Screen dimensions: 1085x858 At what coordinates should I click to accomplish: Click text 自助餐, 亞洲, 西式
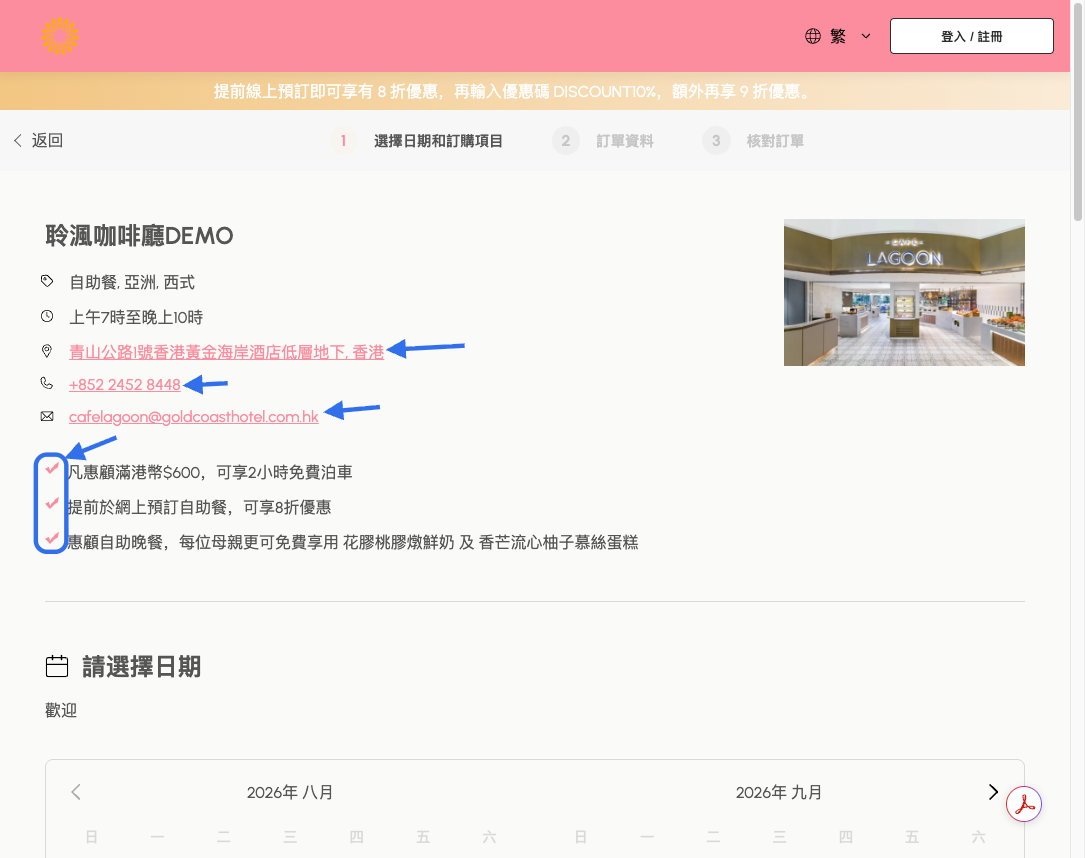[132, 282]
